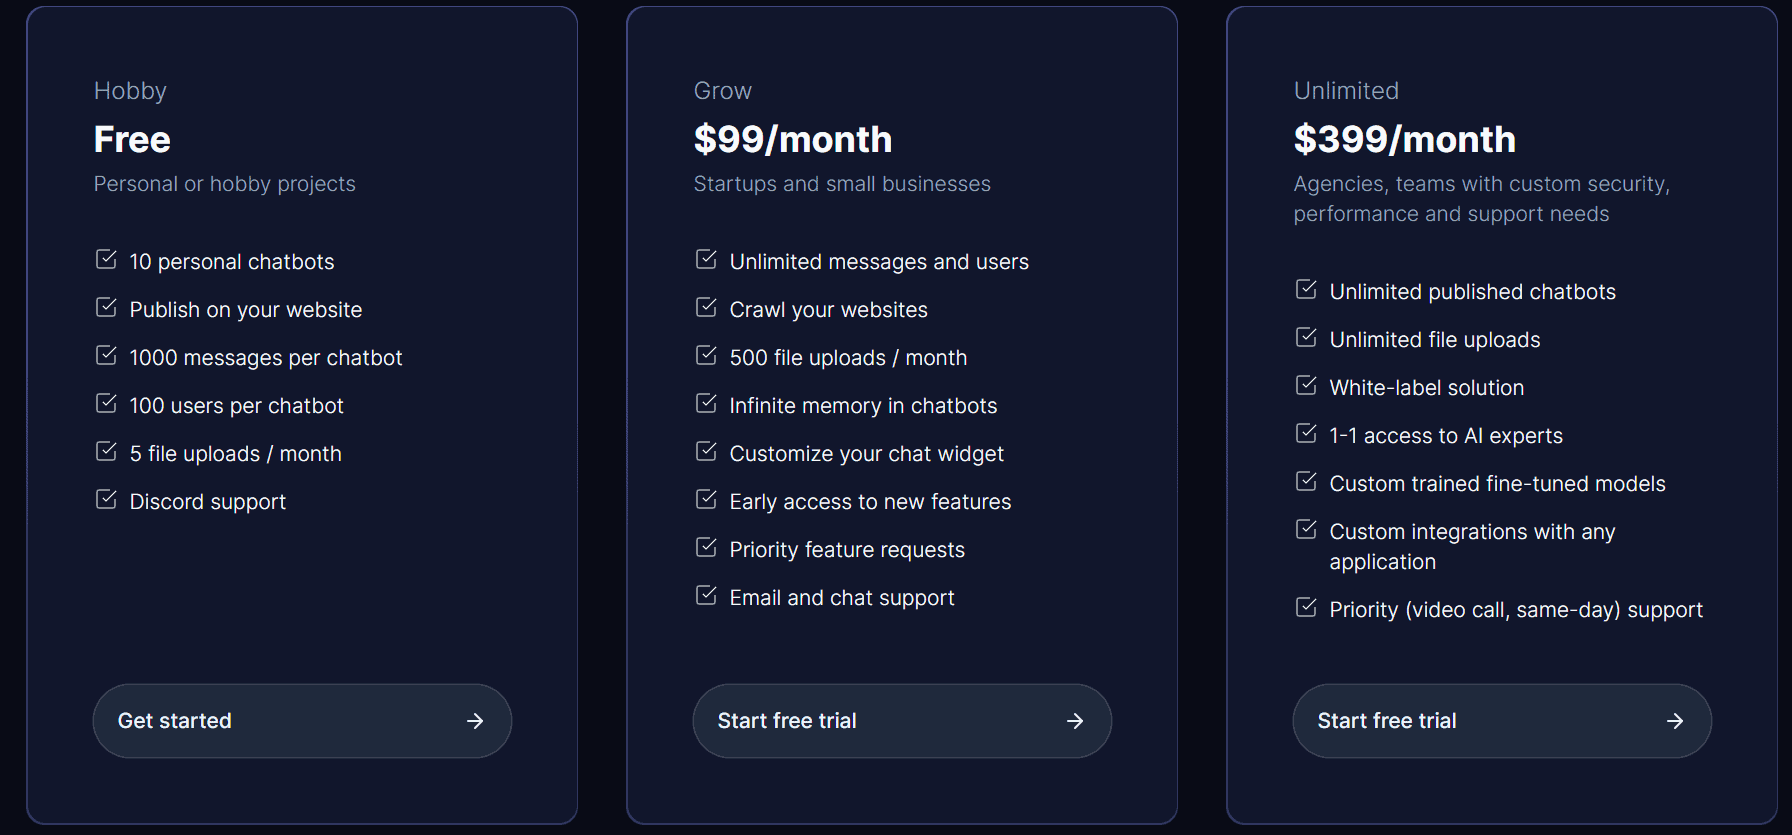Click the checkmark next to Discord support
This screenshot has height=835, width=1792.
106,499
